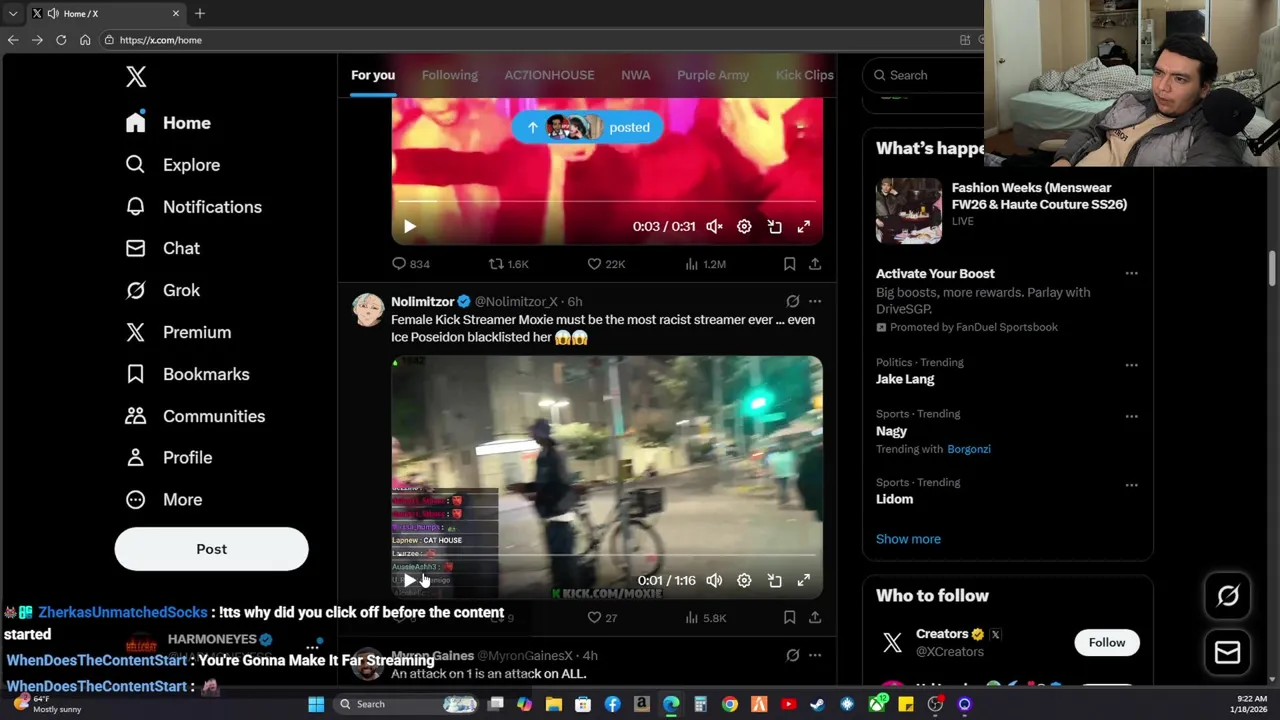1280x720 pixels.
Task: Play the top video at 0:03 / 0:31
Action: 410,227
